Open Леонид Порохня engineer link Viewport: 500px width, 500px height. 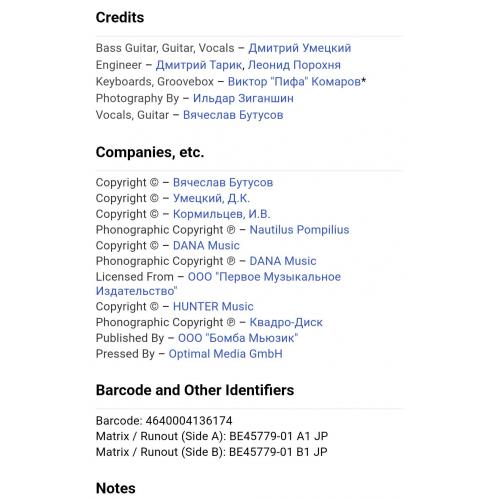(294, 65)
